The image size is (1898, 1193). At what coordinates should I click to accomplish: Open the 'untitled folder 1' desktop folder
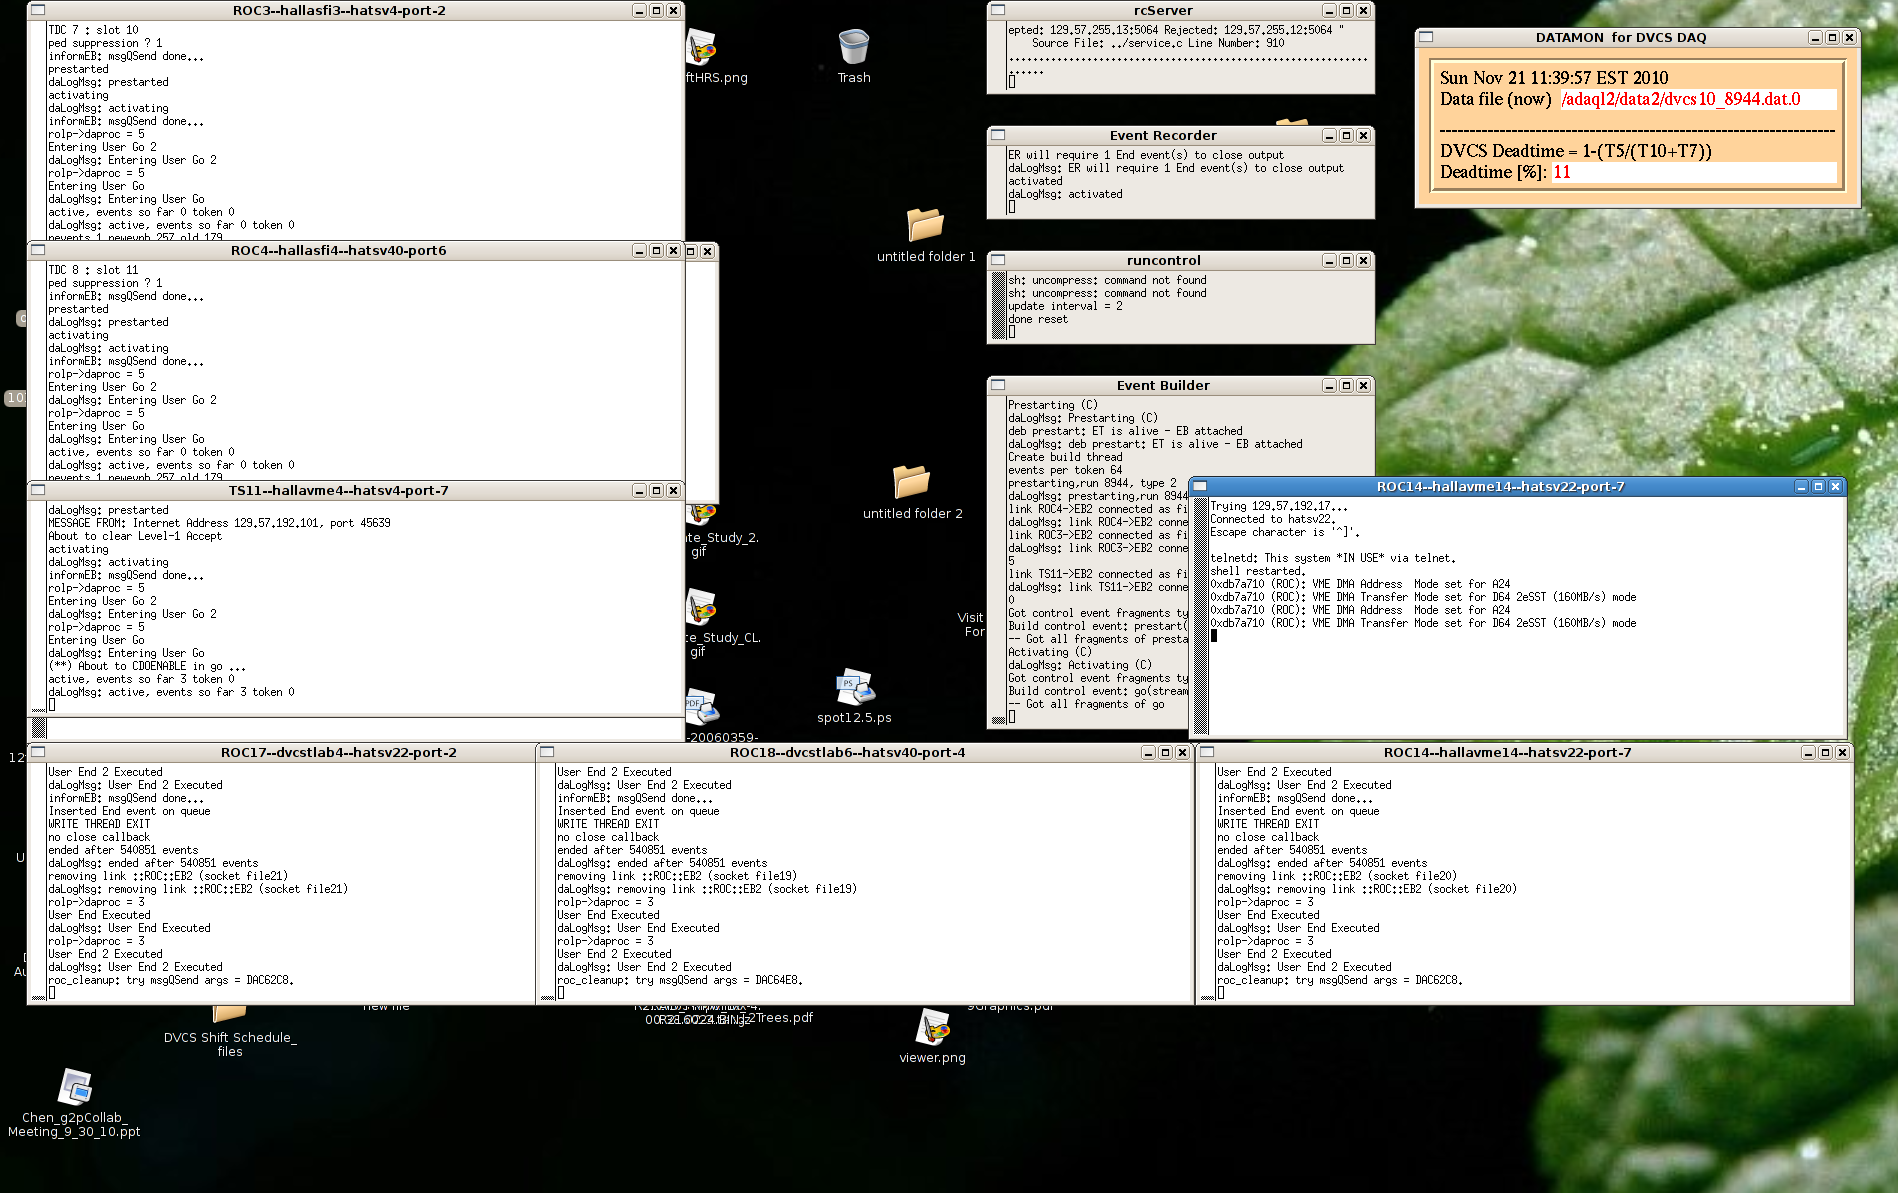tap(925, 225)
